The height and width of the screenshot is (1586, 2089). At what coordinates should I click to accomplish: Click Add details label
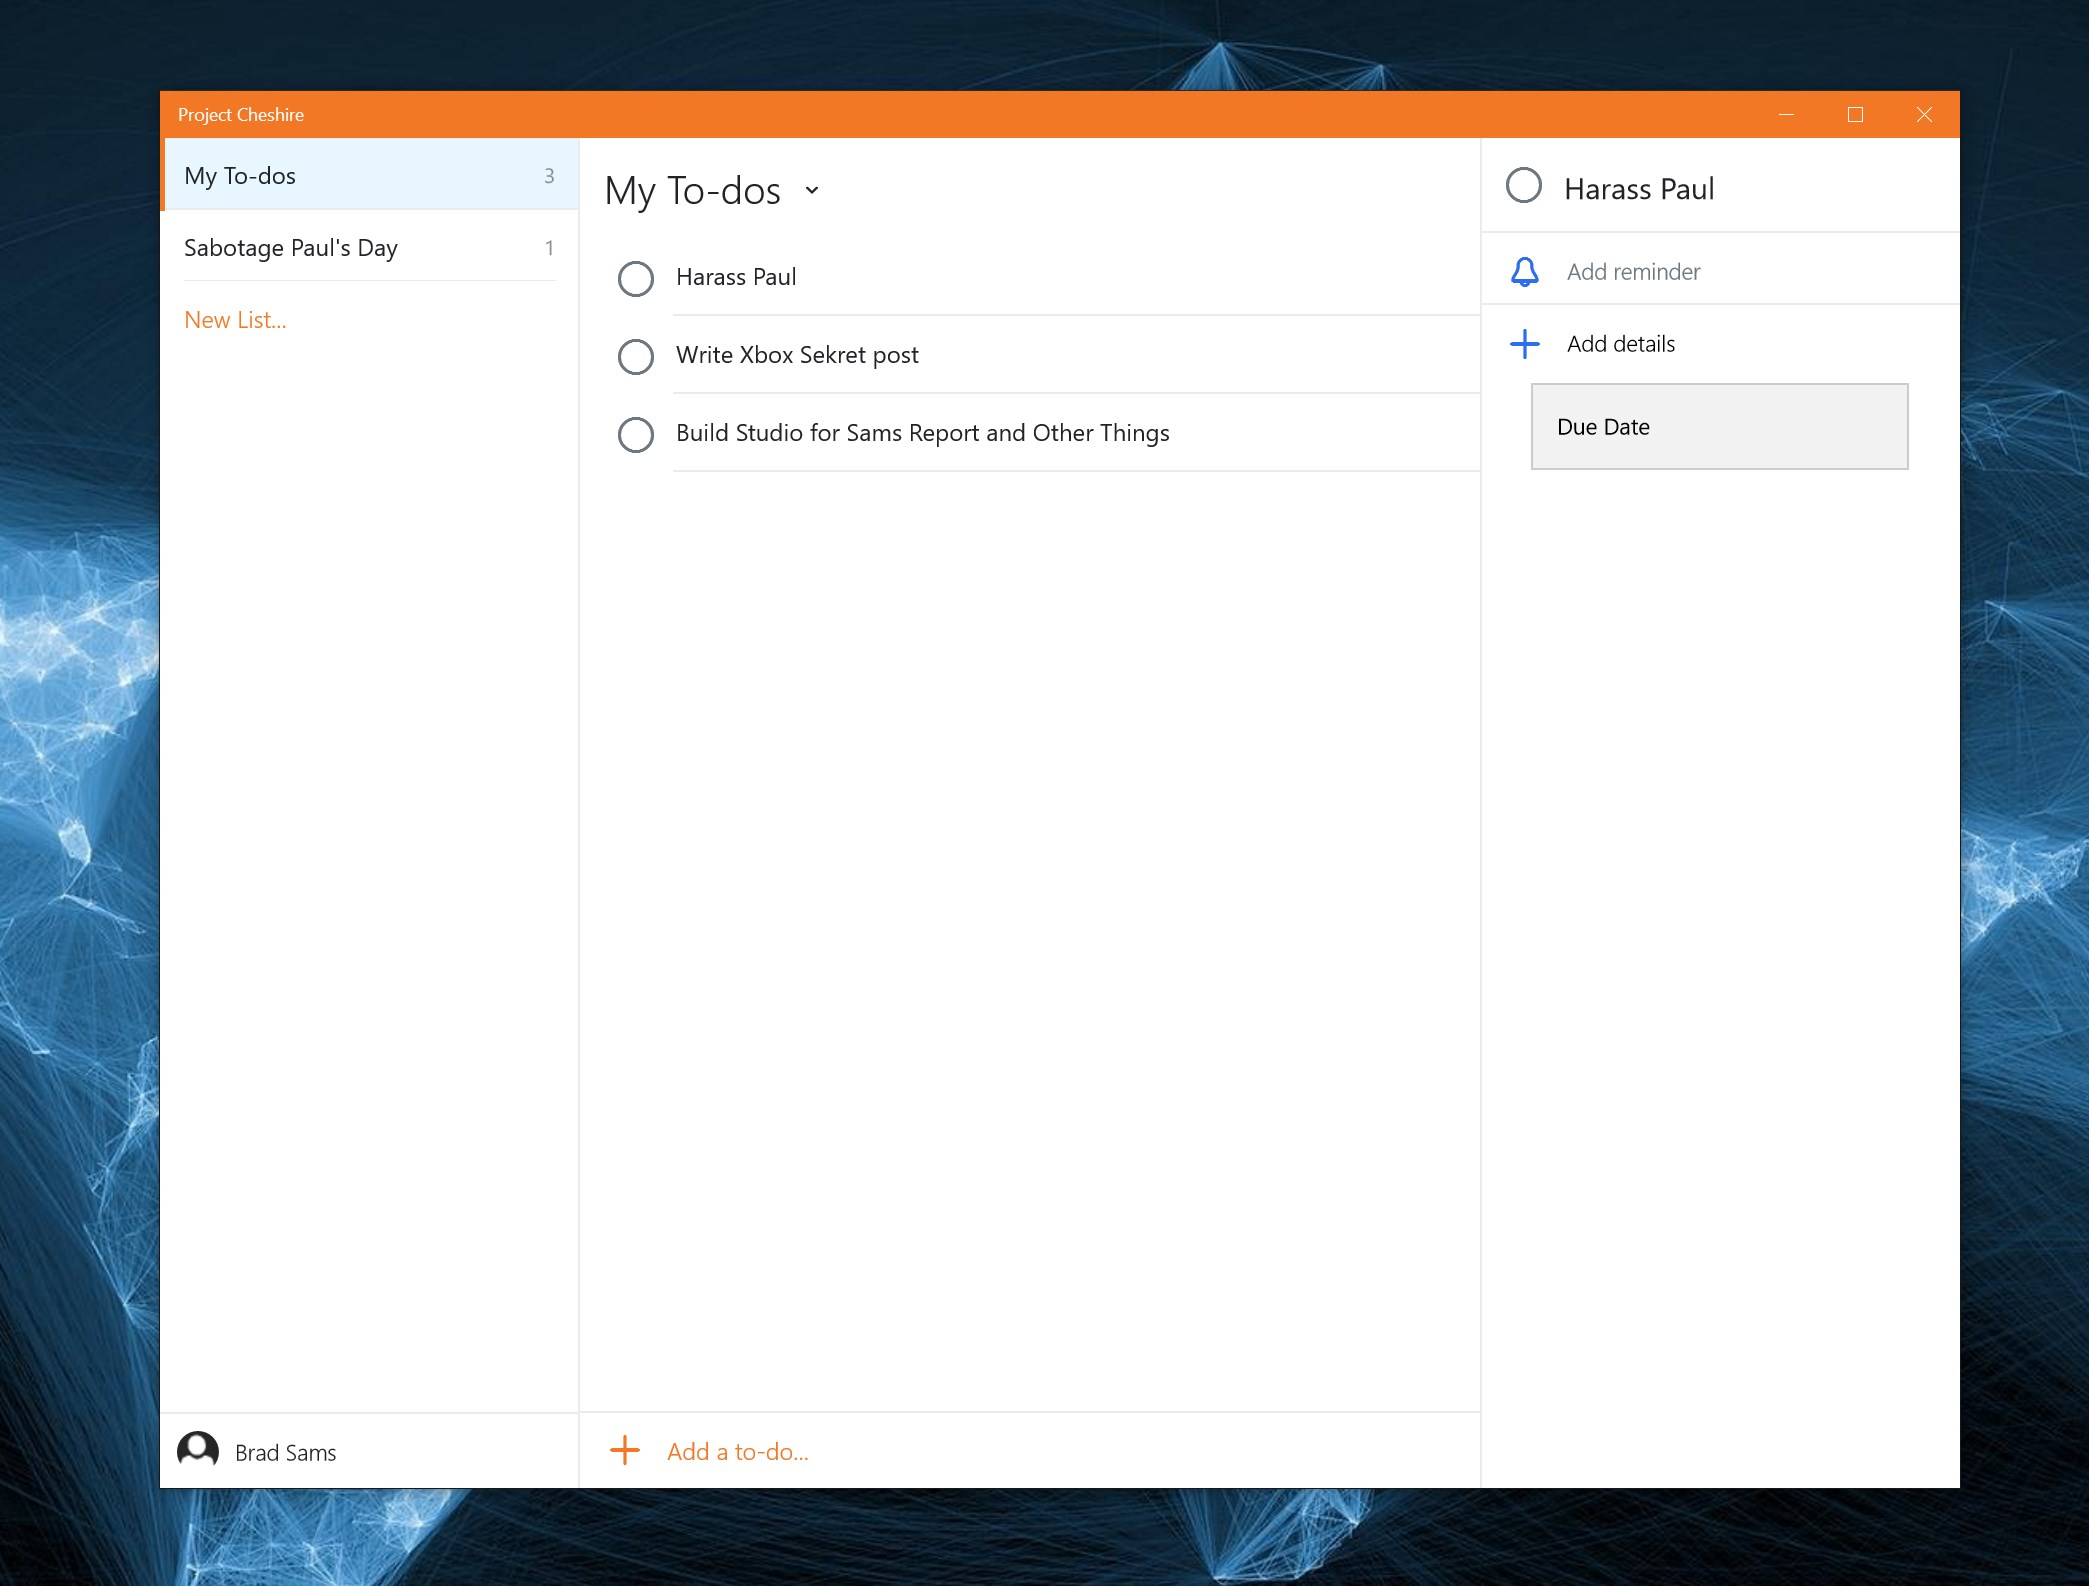(1620, 344)
